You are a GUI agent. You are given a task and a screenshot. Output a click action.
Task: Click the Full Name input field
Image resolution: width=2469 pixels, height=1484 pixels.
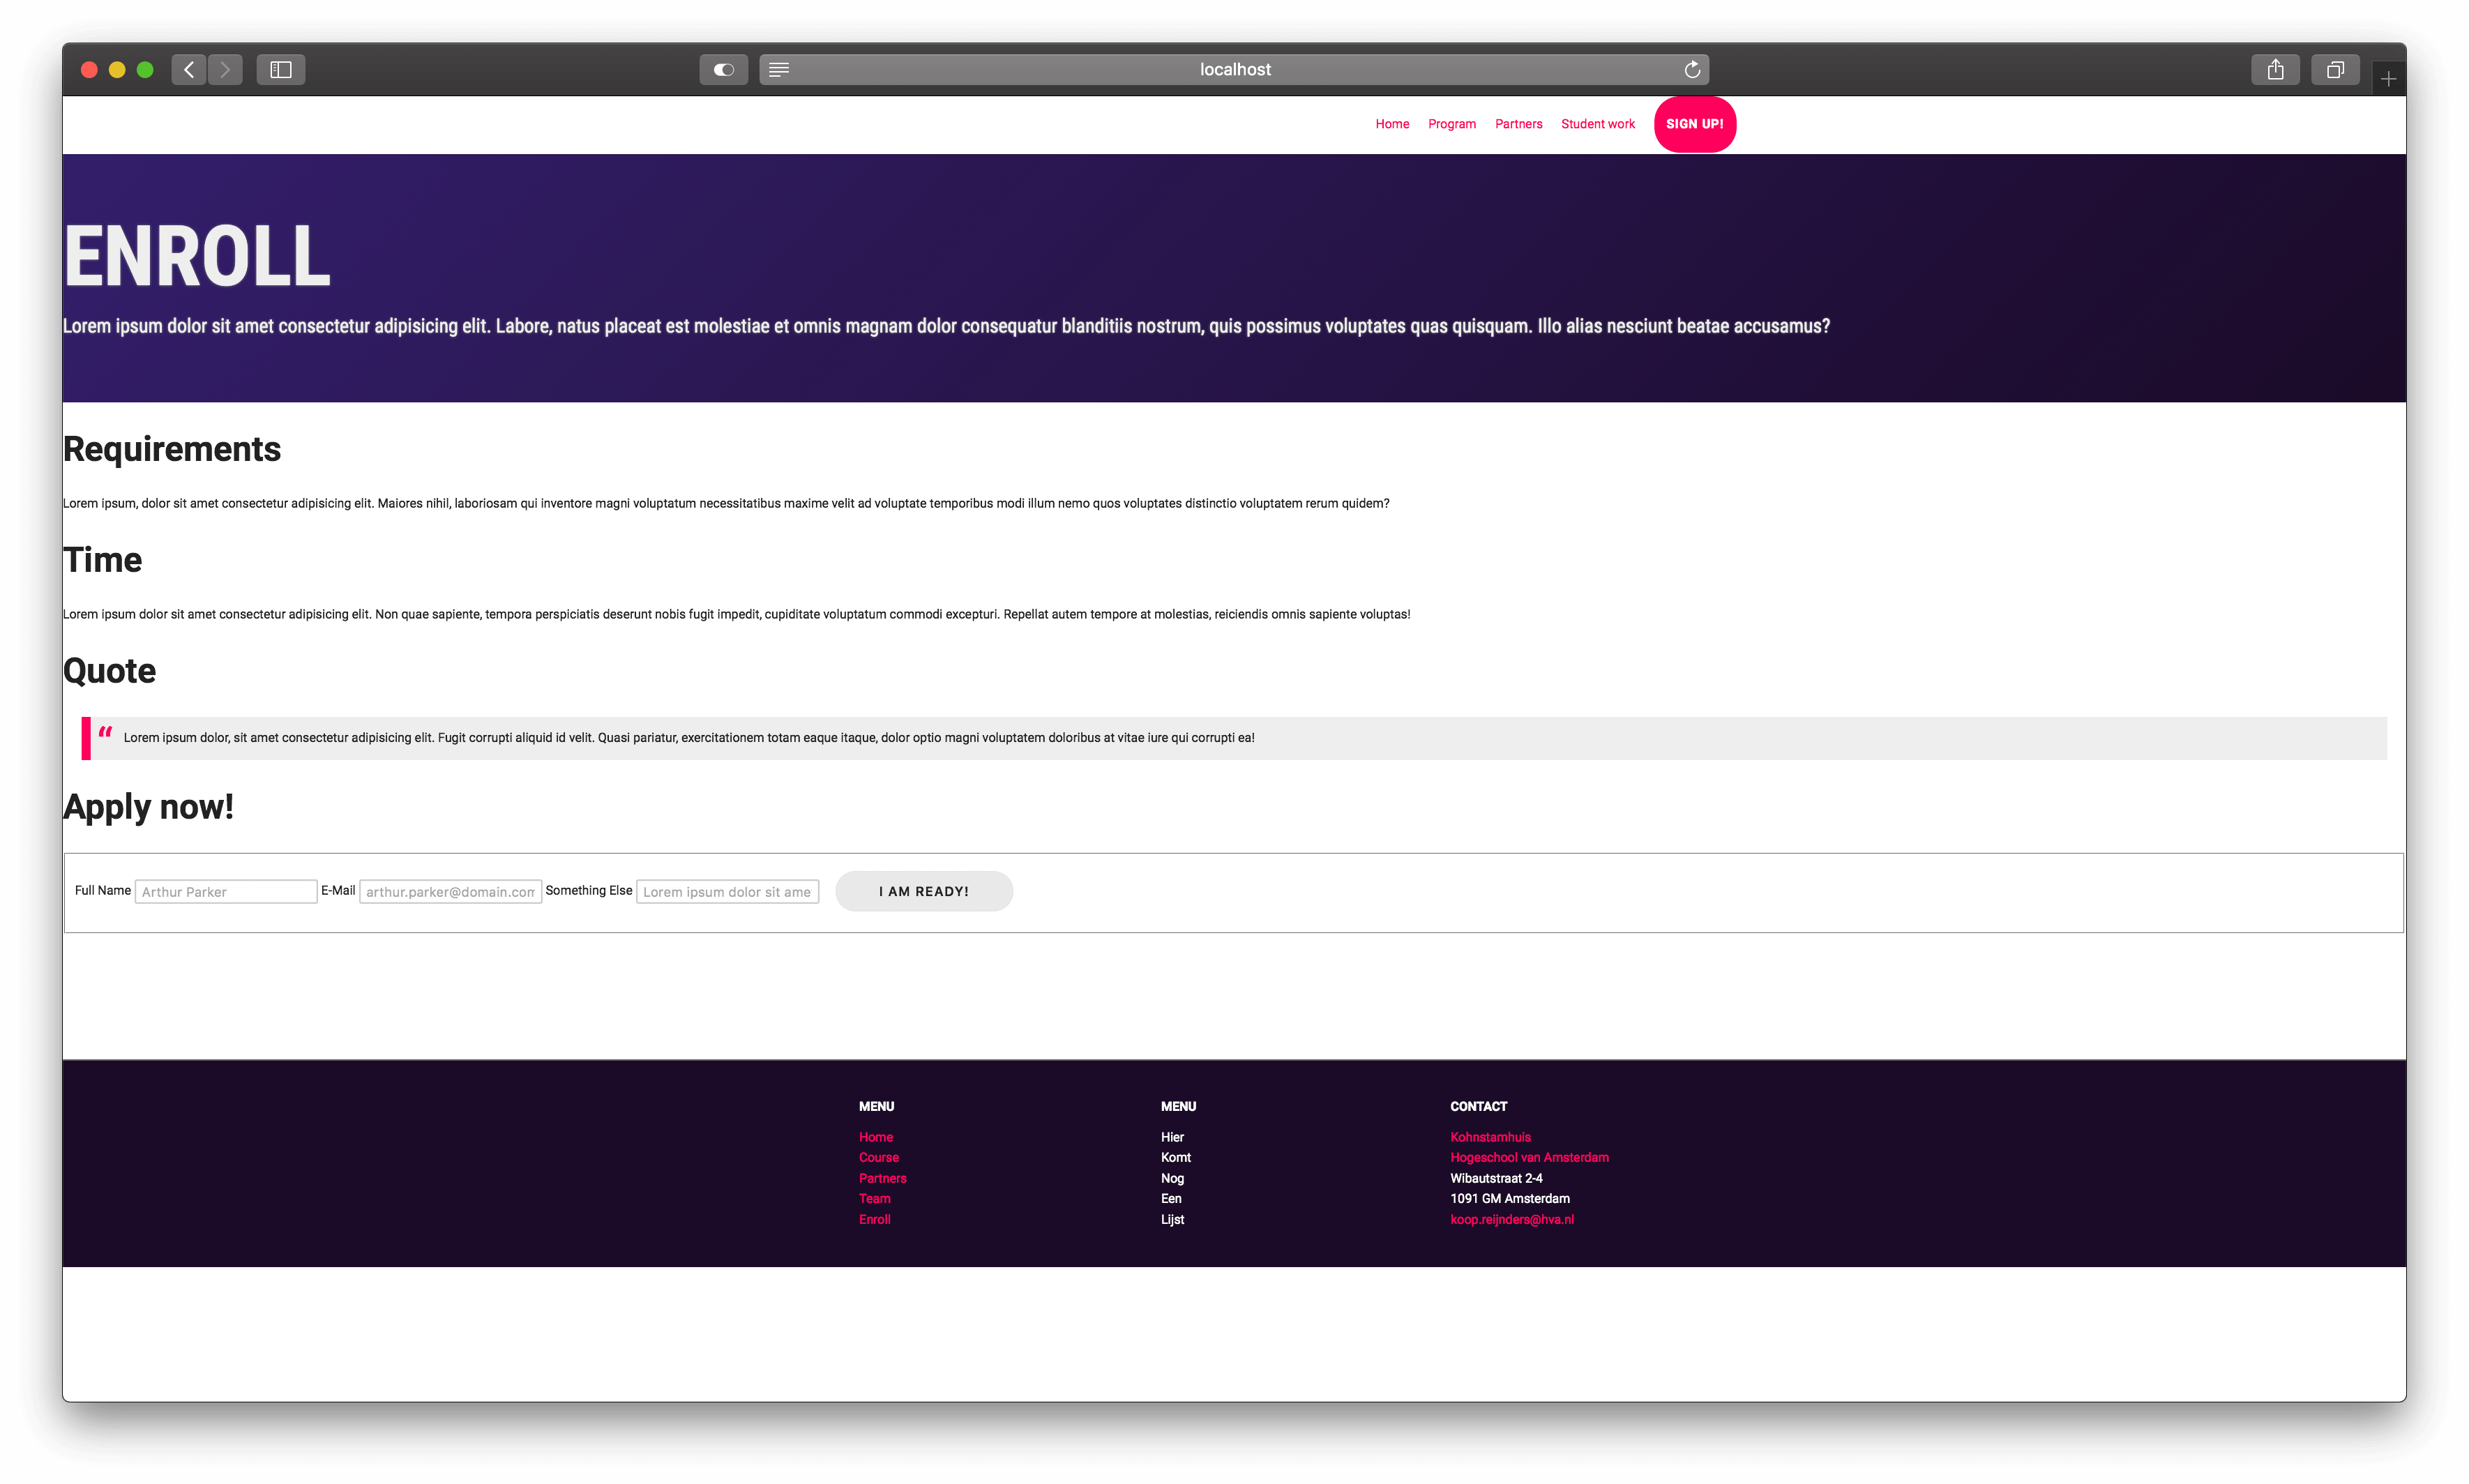(x=226, y=891)
